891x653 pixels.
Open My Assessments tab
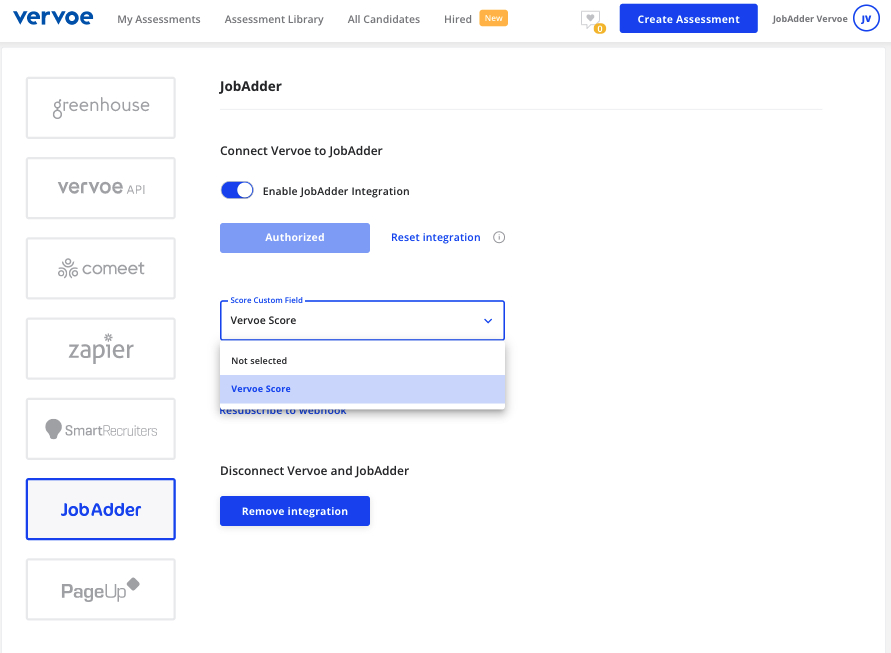coord(159,19)
